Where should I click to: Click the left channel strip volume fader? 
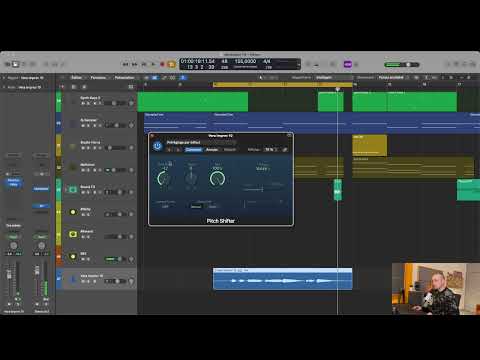[10, 274]
